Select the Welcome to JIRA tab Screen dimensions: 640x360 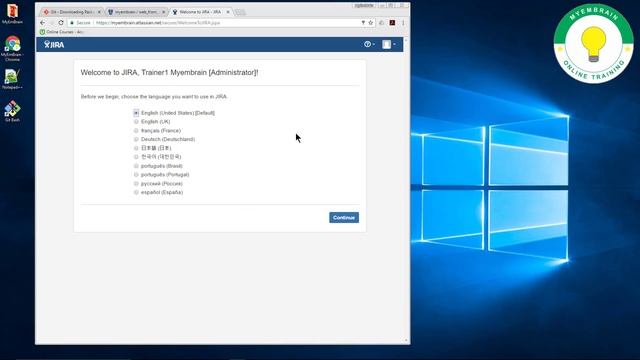tap(201, 12)
